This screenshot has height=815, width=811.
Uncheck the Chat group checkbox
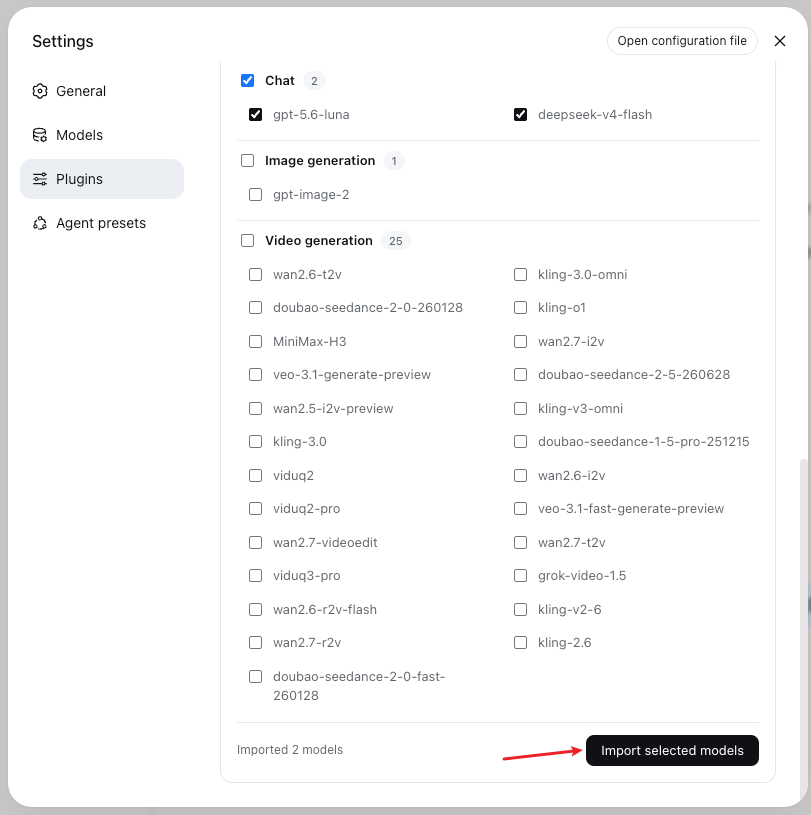pyautogui.click(x=247, y=81)
